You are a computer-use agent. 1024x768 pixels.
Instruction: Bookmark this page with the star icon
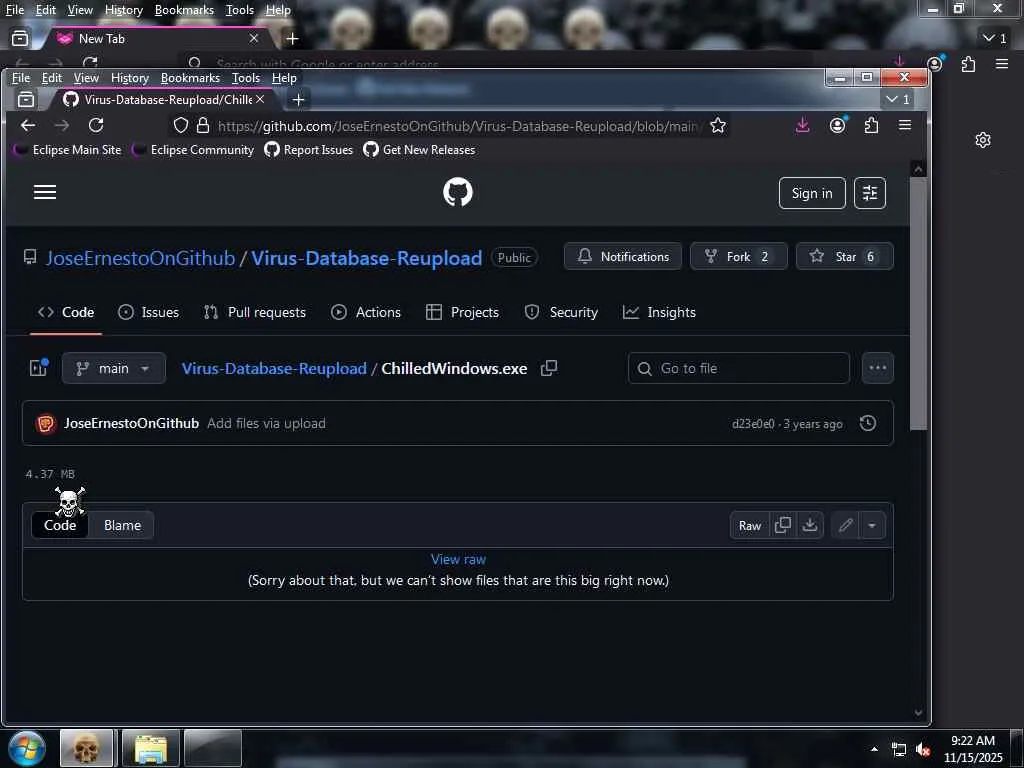[718, 125]
